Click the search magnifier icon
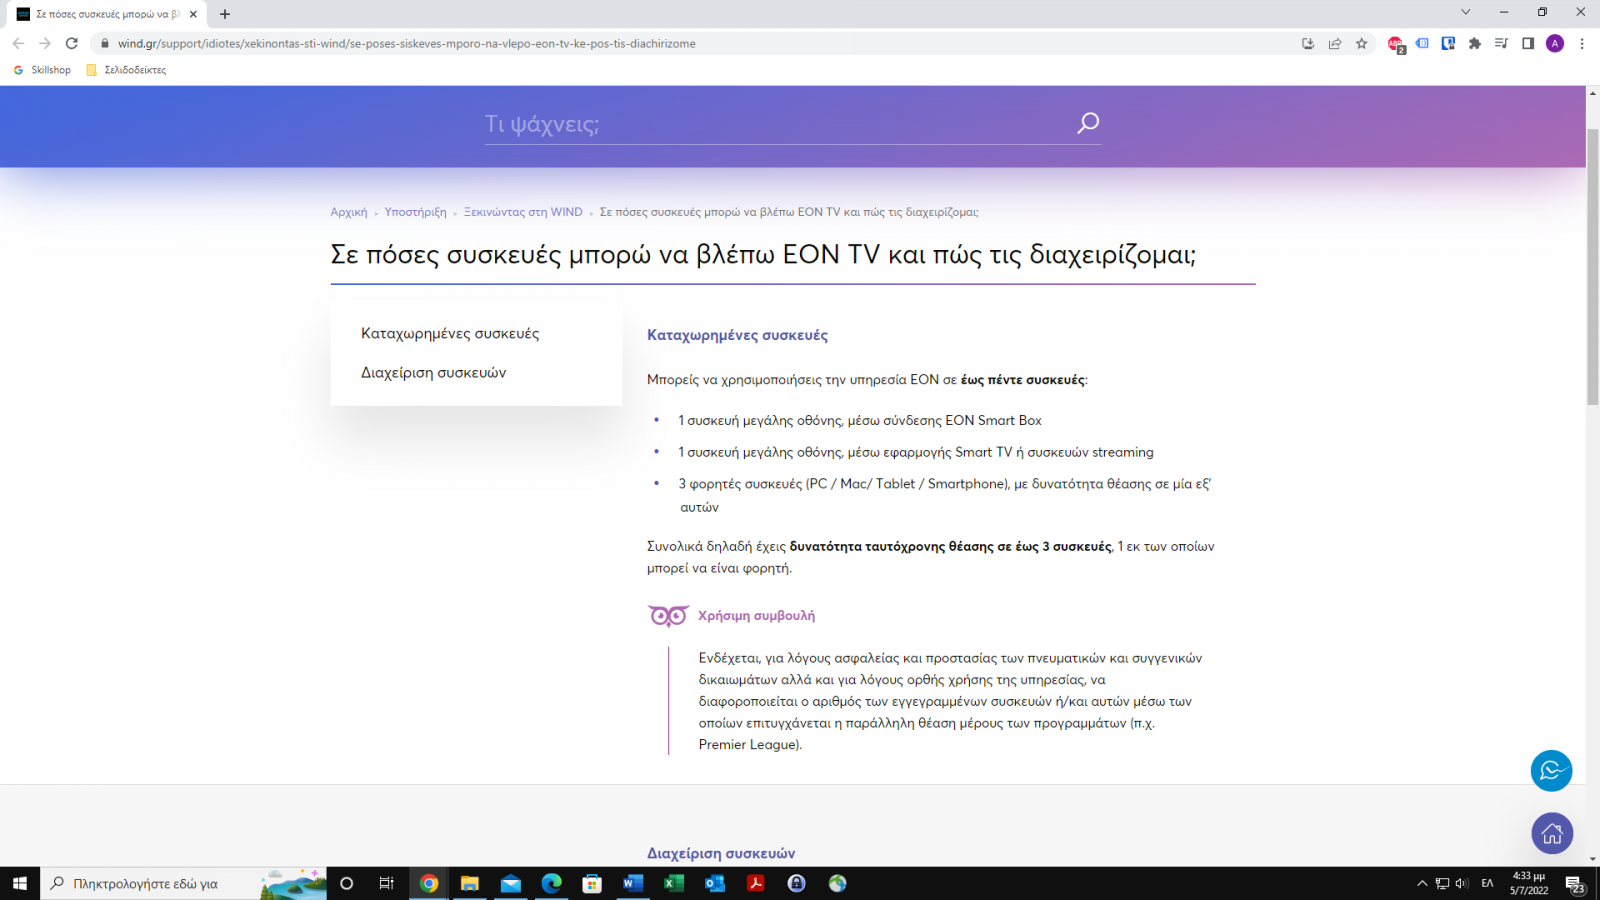Viewport: 1600px width, 900px height. [x=1088, y=123]
